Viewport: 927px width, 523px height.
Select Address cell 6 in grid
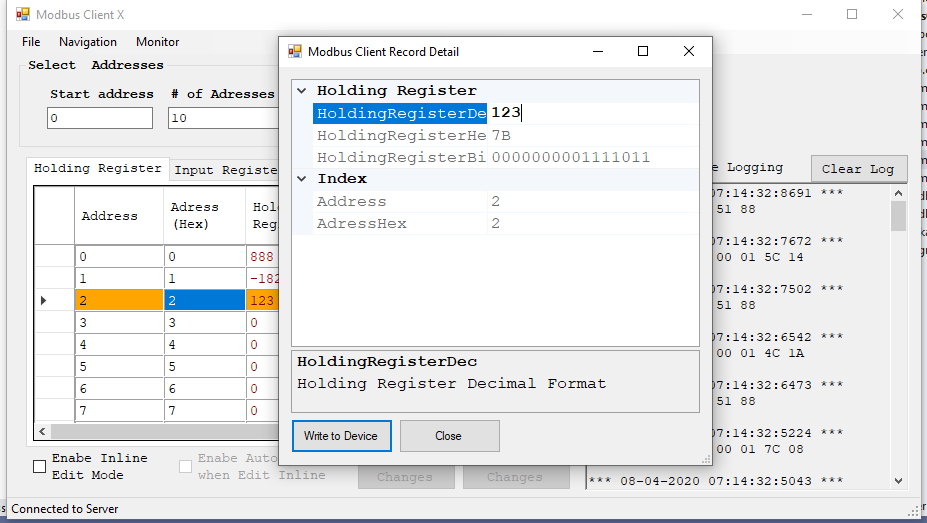click(119, 388)
